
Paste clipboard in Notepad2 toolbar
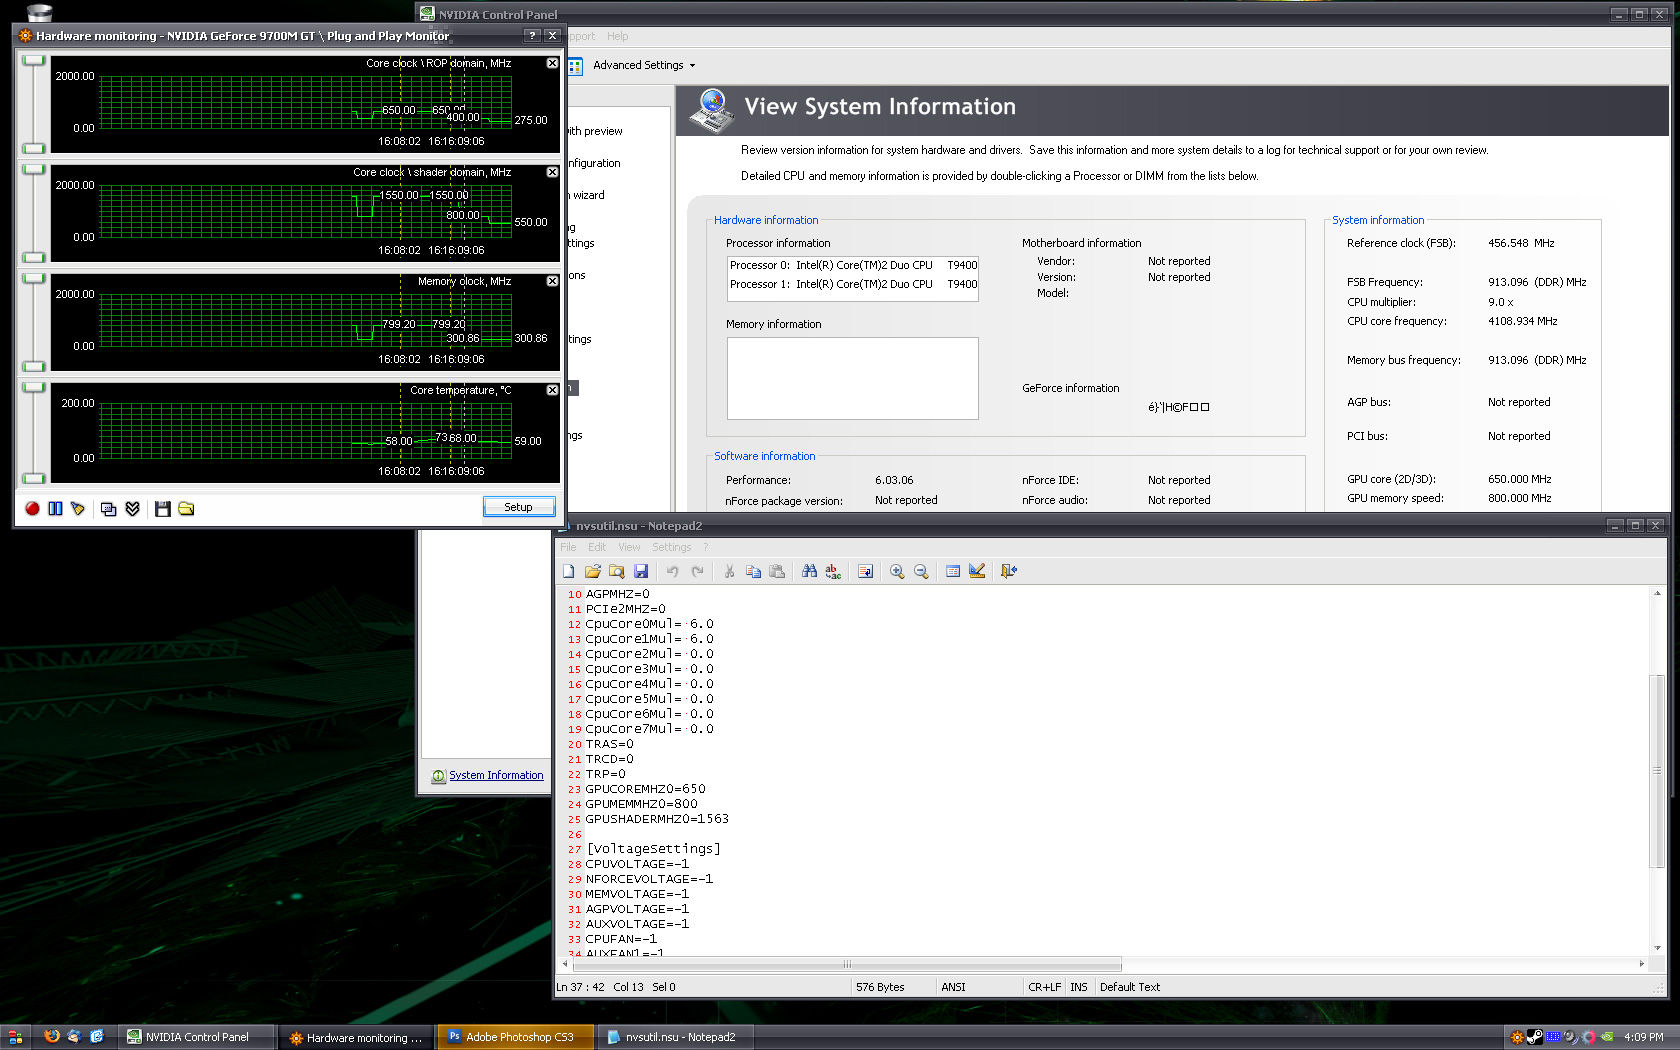pos(777,571)
